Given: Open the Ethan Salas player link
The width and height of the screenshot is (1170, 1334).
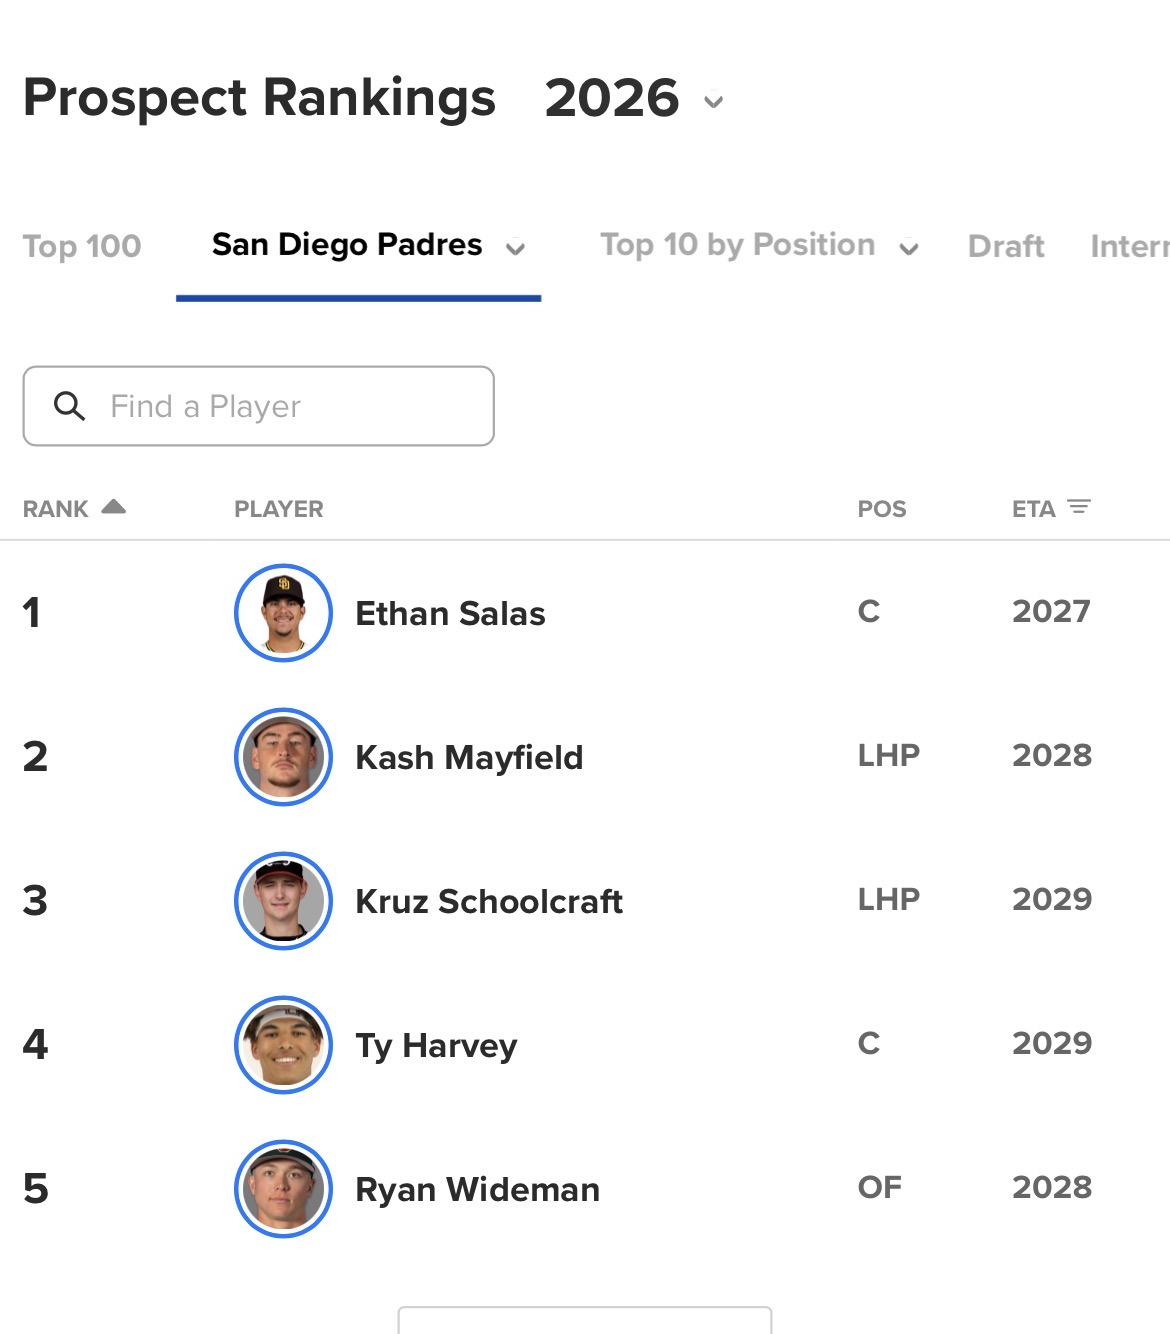Looking at the screenshot, I should [x=450, y=613].
